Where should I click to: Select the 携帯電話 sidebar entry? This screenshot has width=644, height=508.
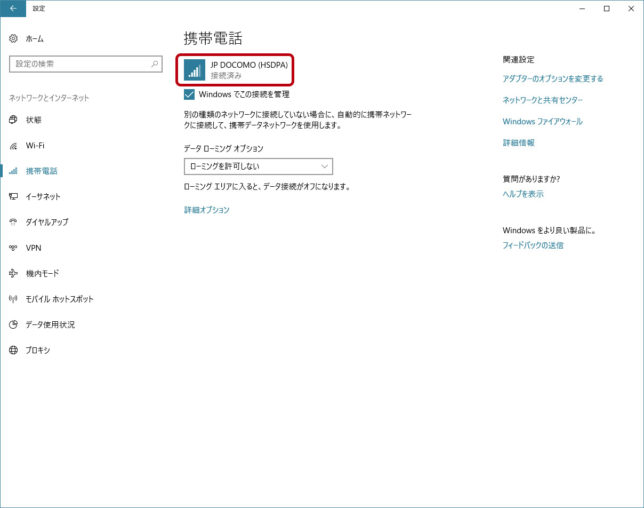click(41, 171)
